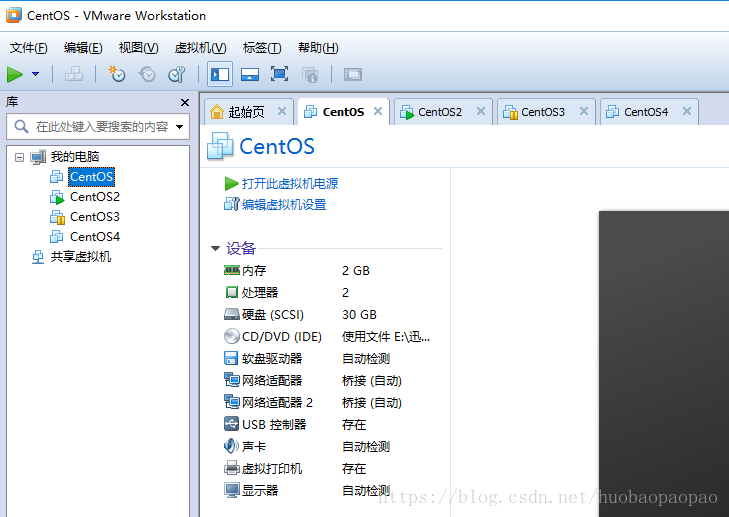Open the 文件(F) menu
This screenshot has height=517, width=729.
coord(29,47)
